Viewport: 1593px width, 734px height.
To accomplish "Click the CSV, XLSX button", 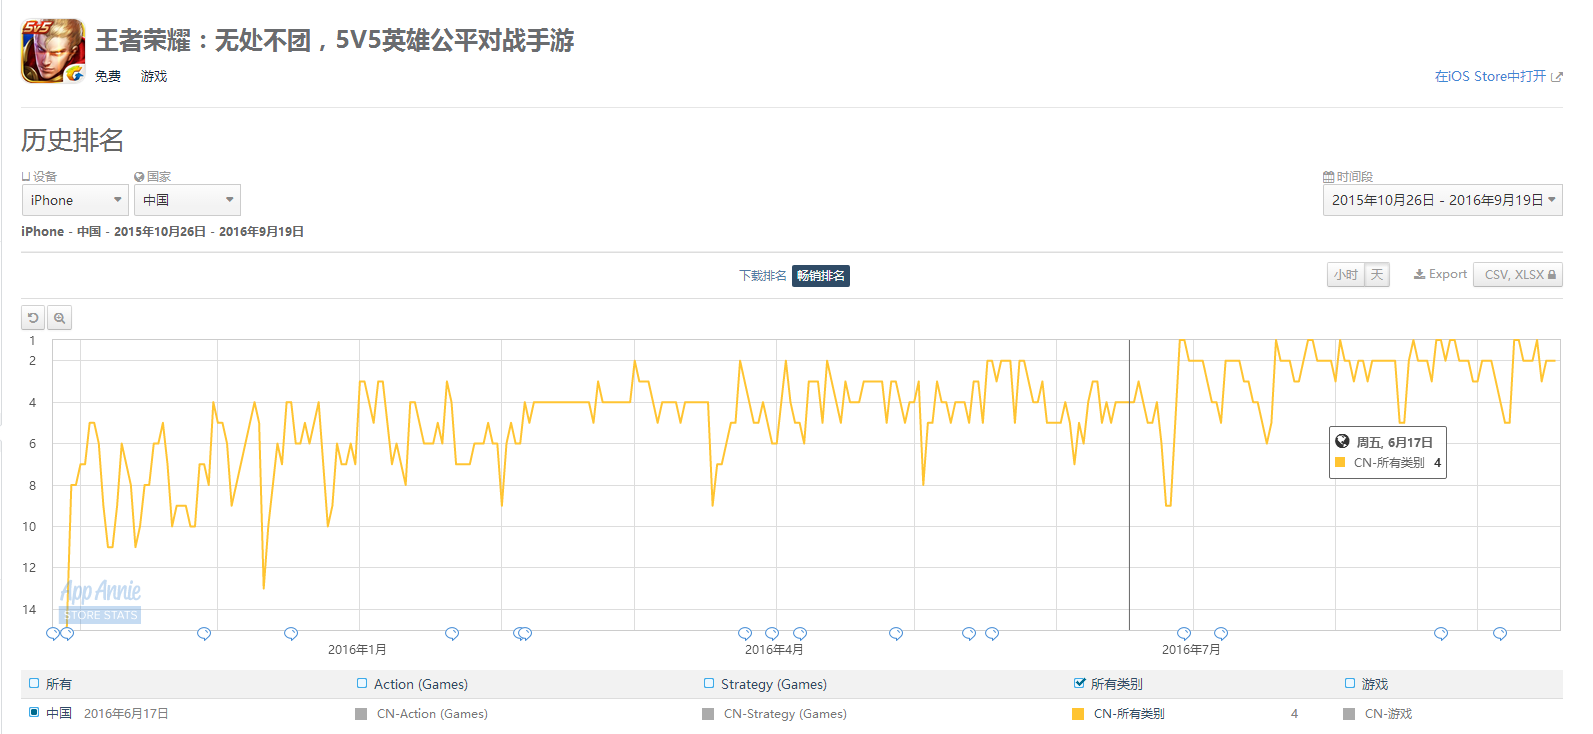I will [x=1517, y=274].
